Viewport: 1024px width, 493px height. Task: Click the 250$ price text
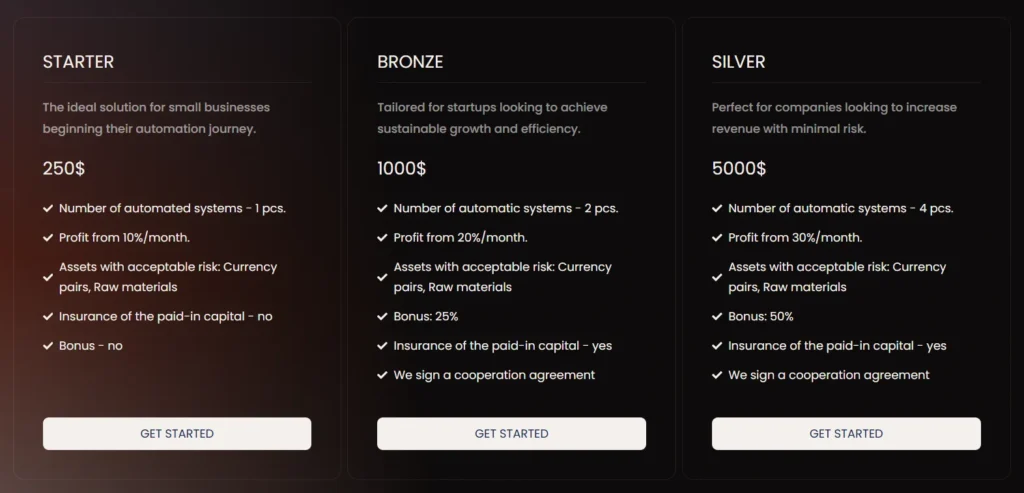(64, 168)
